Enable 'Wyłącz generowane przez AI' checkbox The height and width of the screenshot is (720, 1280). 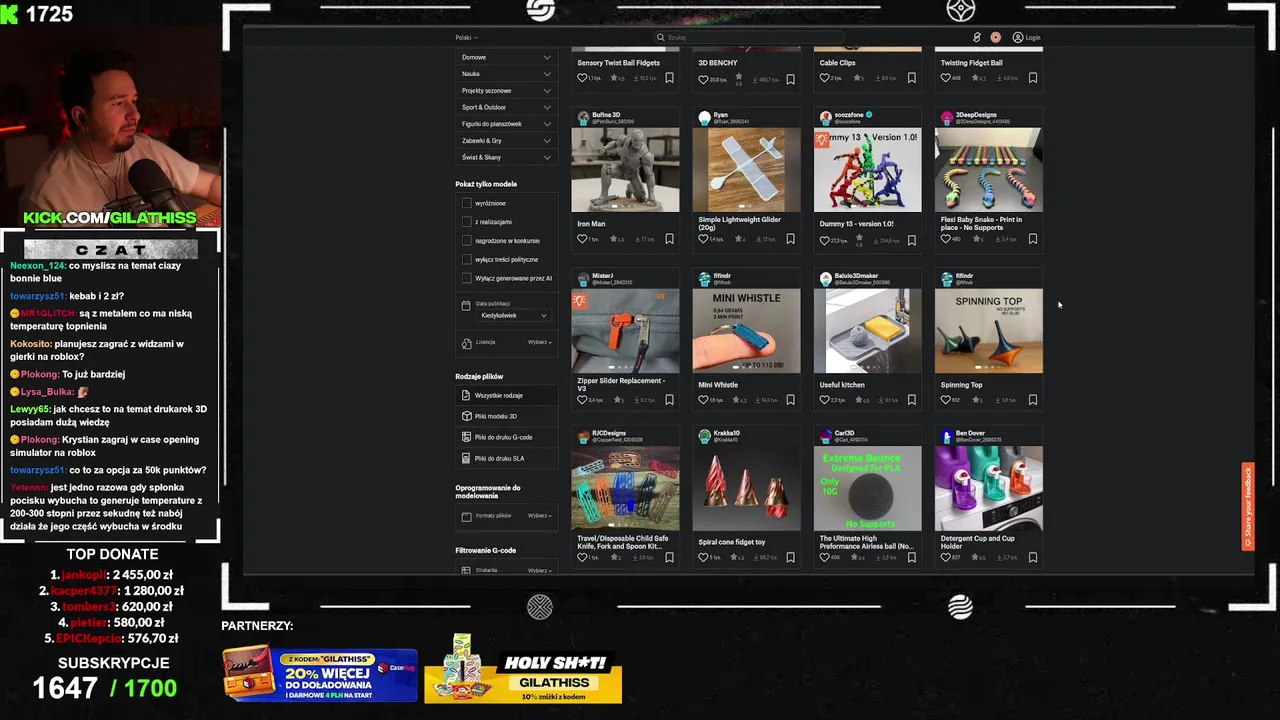coord(466,278)
